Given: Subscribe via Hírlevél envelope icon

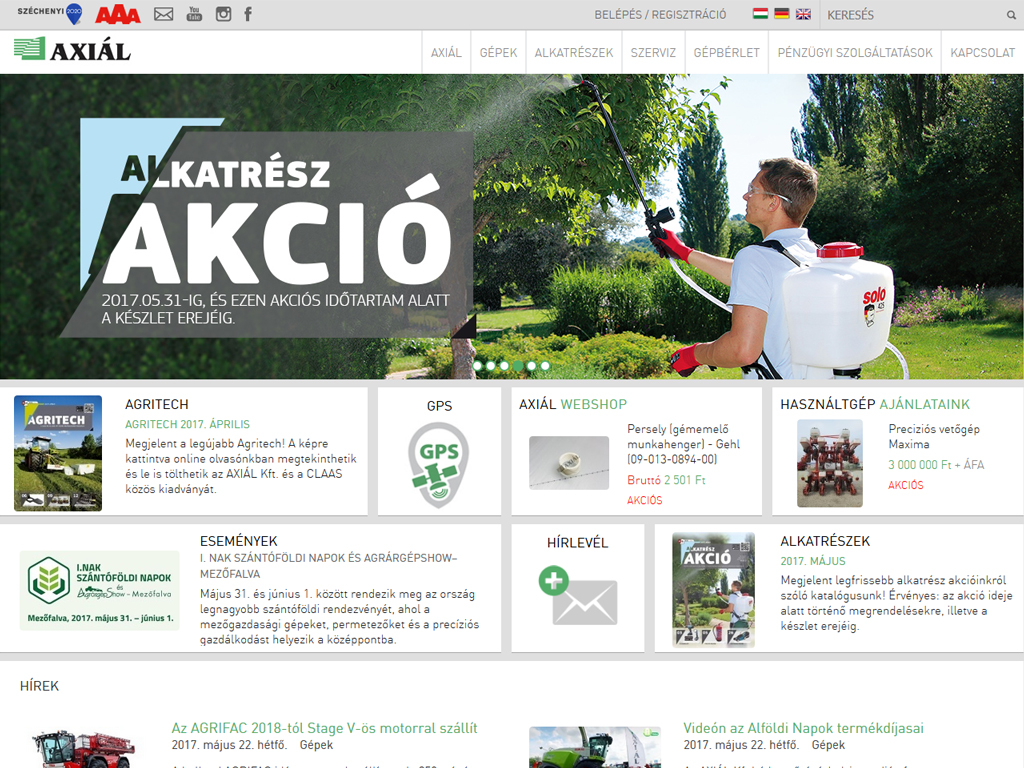Looking at the screenshot, I should tap(578, 594).
